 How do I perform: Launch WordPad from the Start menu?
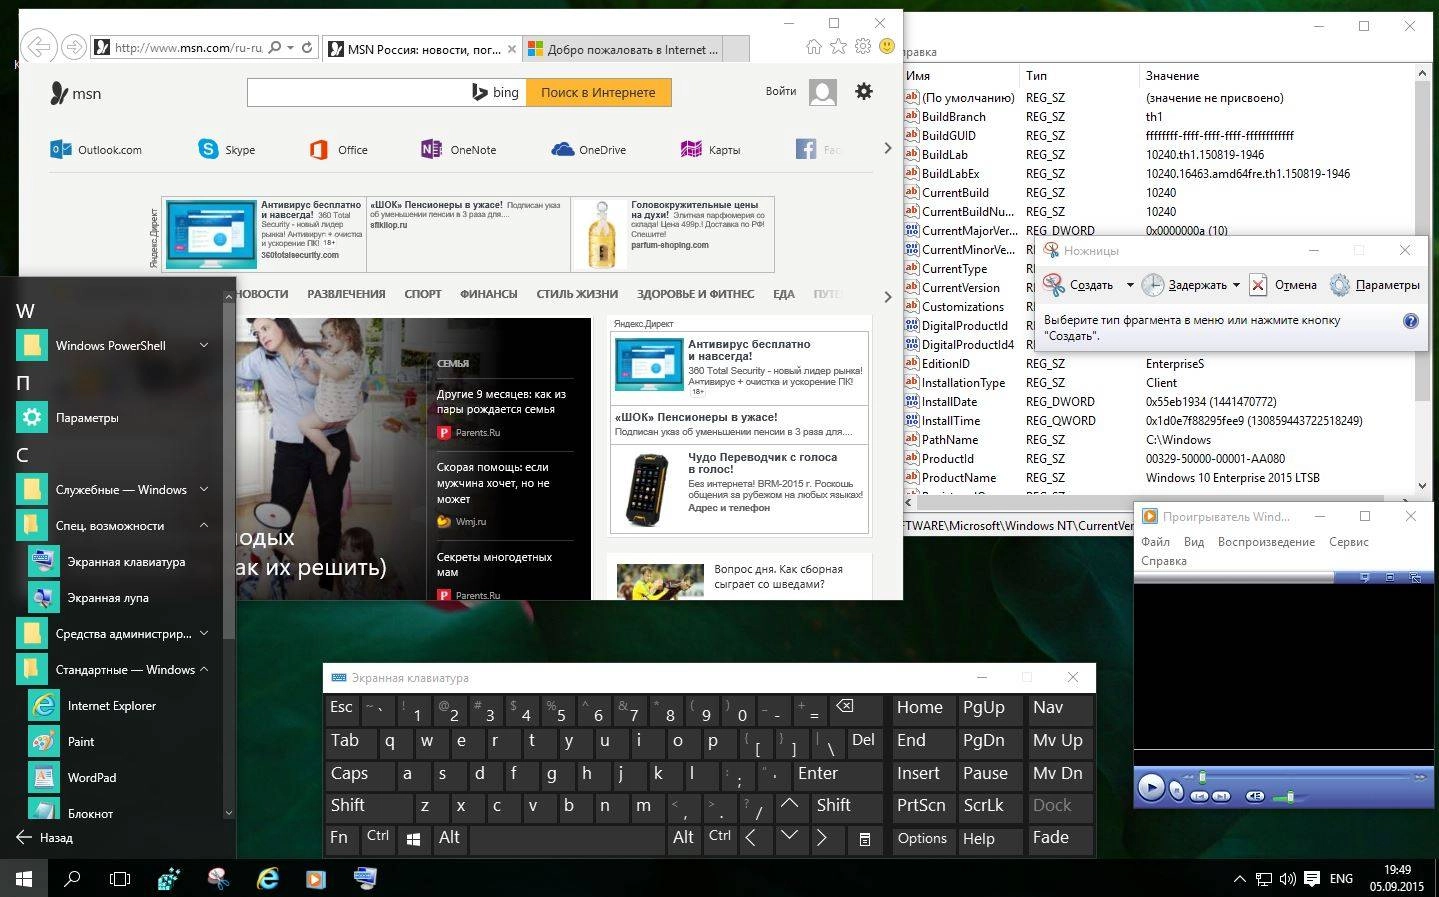click(x=118, y=777)
